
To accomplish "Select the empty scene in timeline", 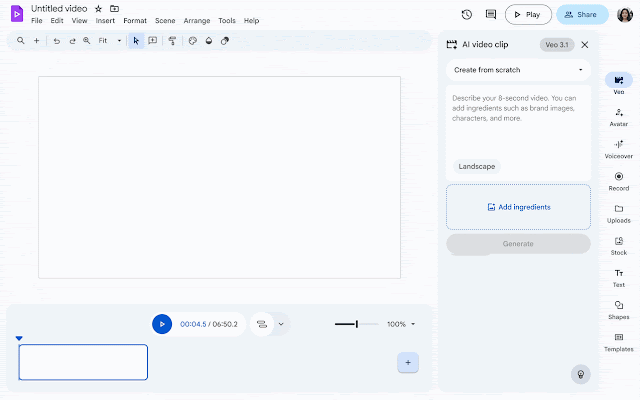I will pos(83,362).
